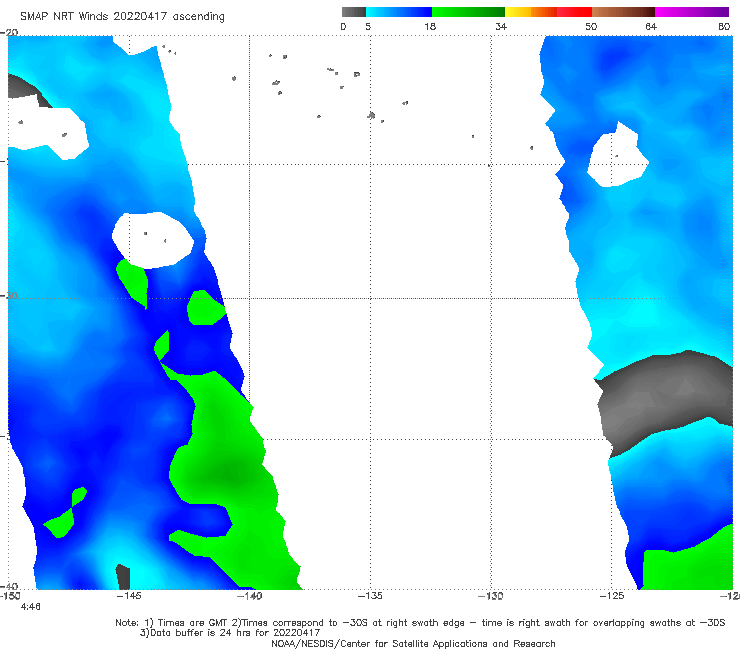Click the brown 50-64 segment of the color bar
The width and height of the screenshot is (740, 650).
623,12
